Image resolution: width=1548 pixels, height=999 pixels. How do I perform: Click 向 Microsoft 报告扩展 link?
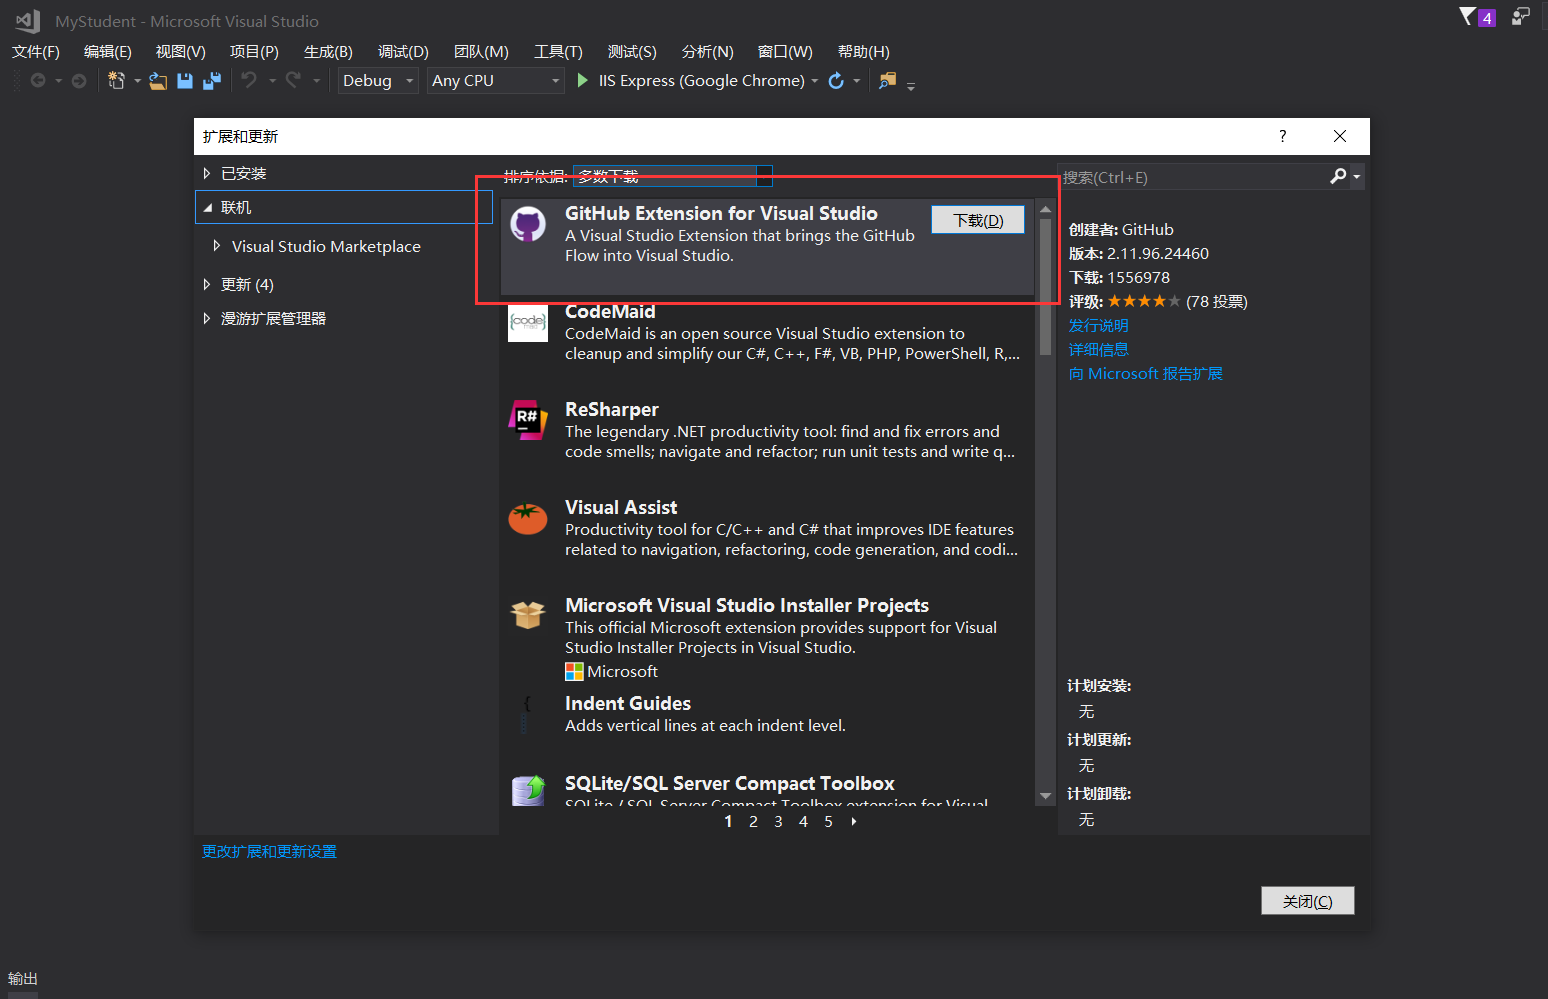tap(1145, 373)
